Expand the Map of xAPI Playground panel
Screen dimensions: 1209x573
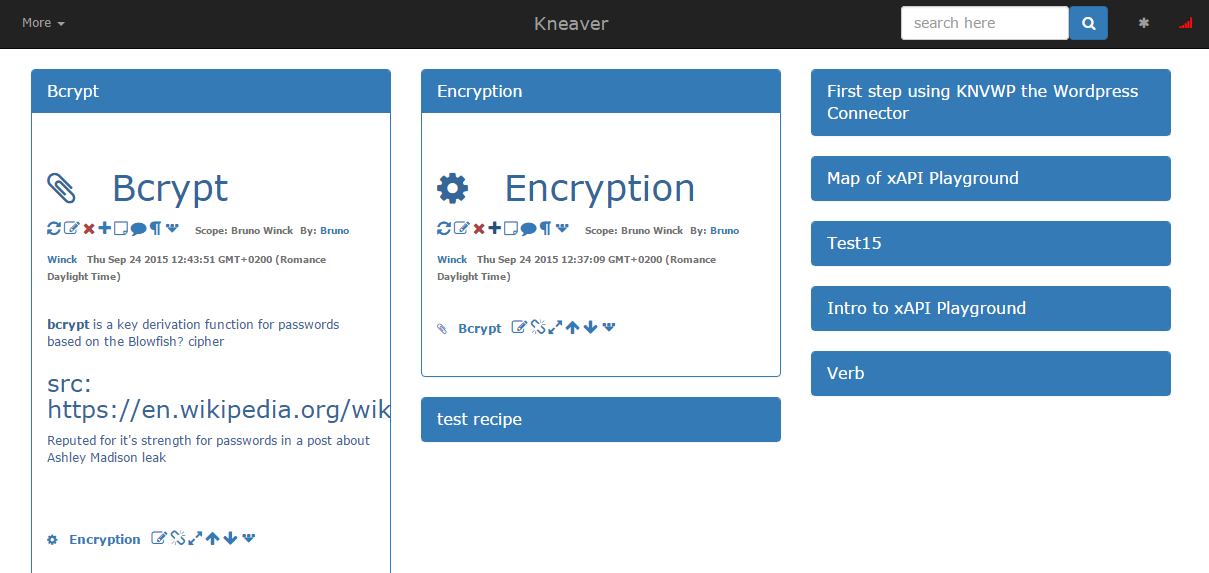point(991,178)
